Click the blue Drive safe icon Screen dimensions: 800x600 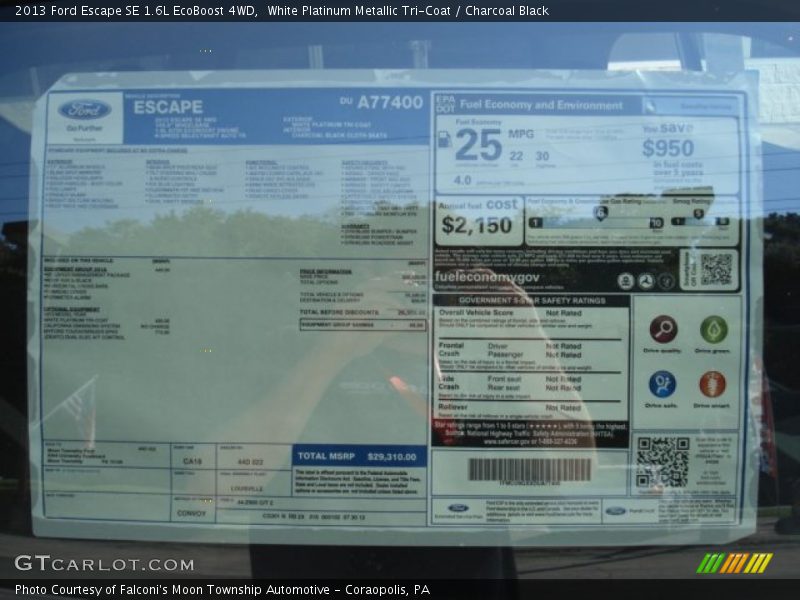[662, 384]
